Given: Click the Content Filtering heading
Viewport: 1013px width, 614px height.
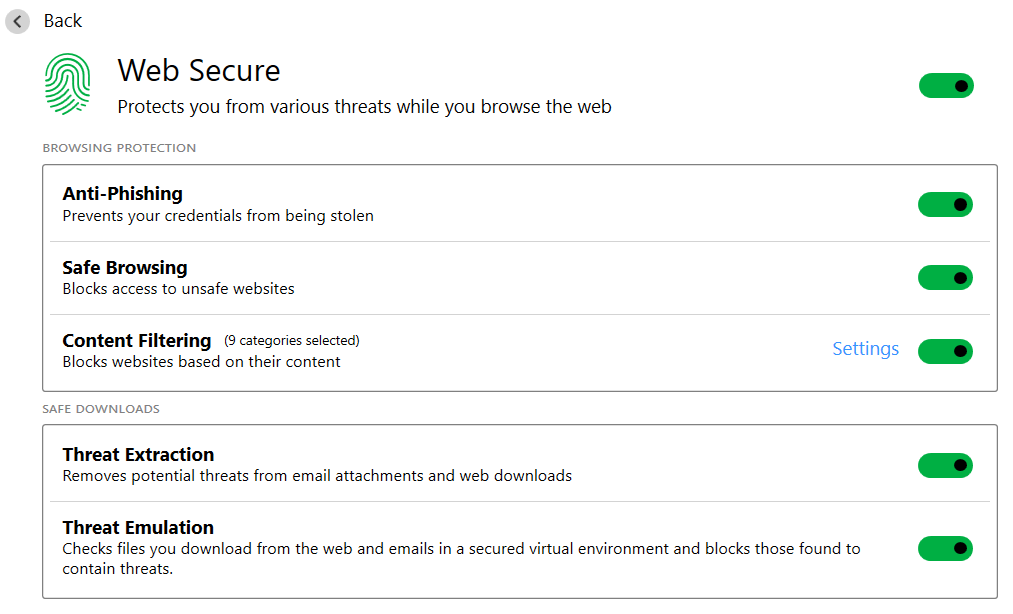Looking at the screenshot, I should pyautogui.click(x=137, y=341).
